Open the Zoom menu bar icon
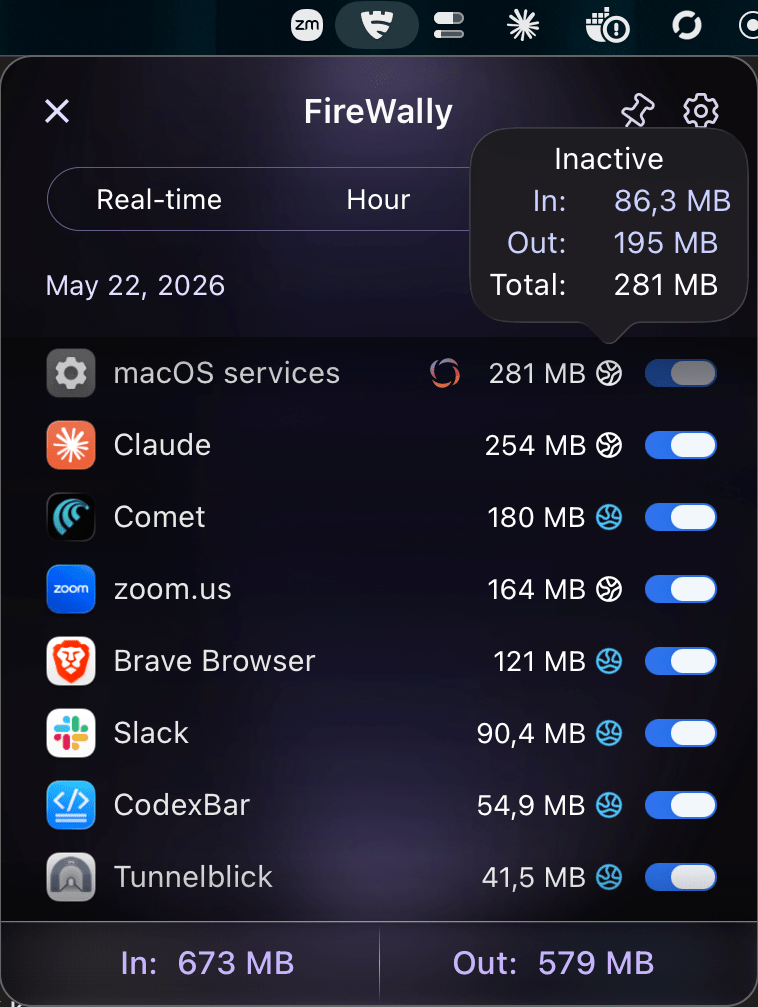 tap(306, 26)
